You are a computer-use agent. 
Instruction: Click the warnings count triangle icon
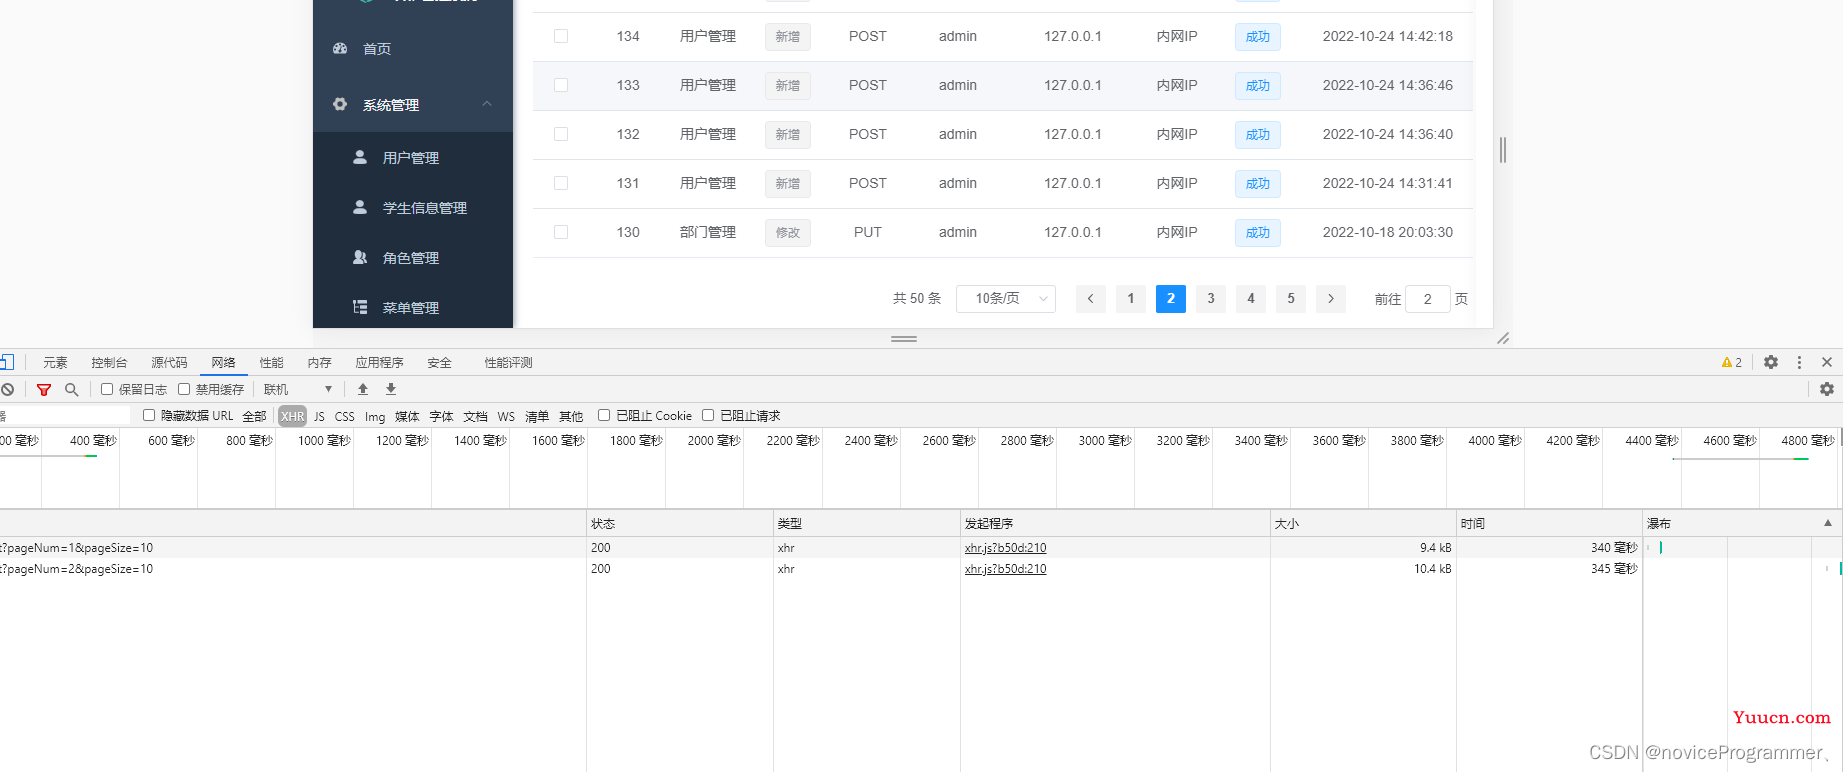1727,362
